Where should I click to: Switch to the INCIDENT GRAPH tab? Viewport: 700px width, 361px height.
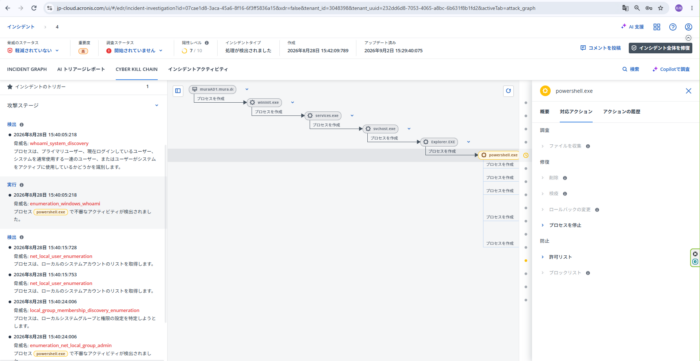27,69
